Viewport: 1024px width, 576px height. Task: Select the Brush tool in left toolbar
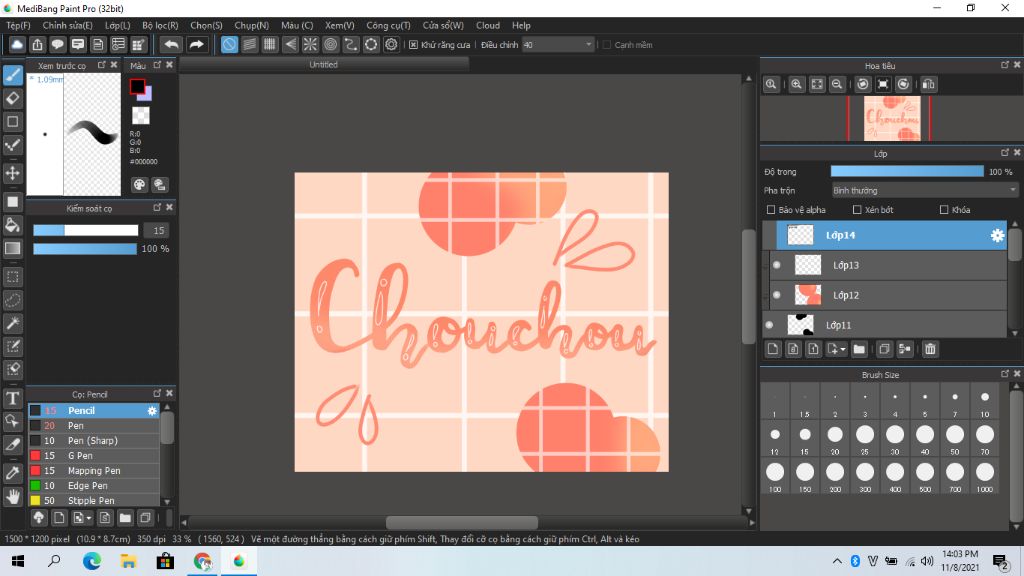(13, 75)
